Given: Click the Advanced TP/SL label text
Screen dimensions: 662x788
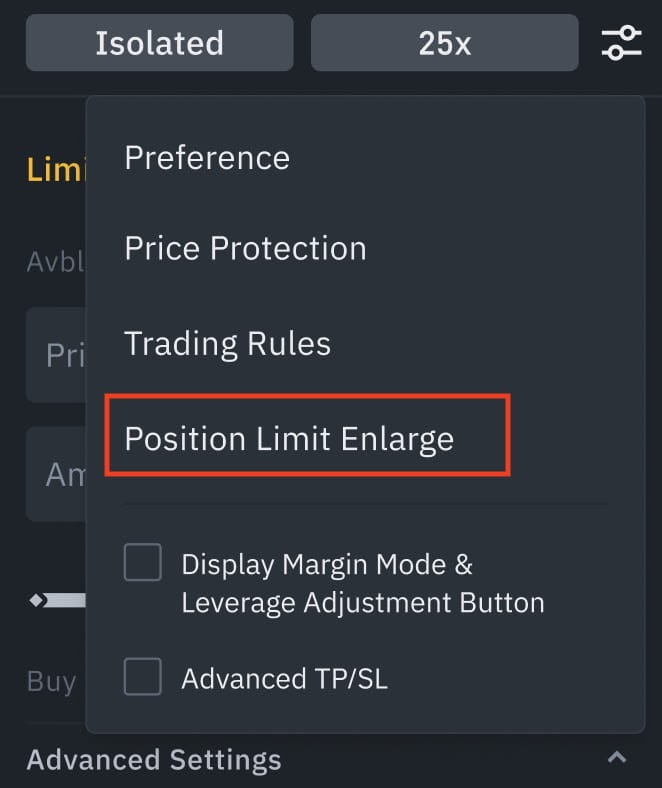Looking at the screenshot, I should pyautogui.click(x=285, y=678).
